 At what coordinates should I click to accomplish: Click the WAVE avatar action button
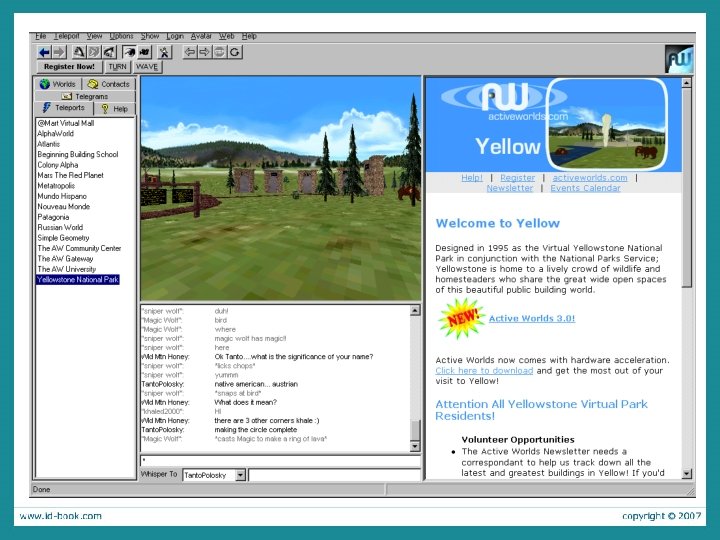147,67
